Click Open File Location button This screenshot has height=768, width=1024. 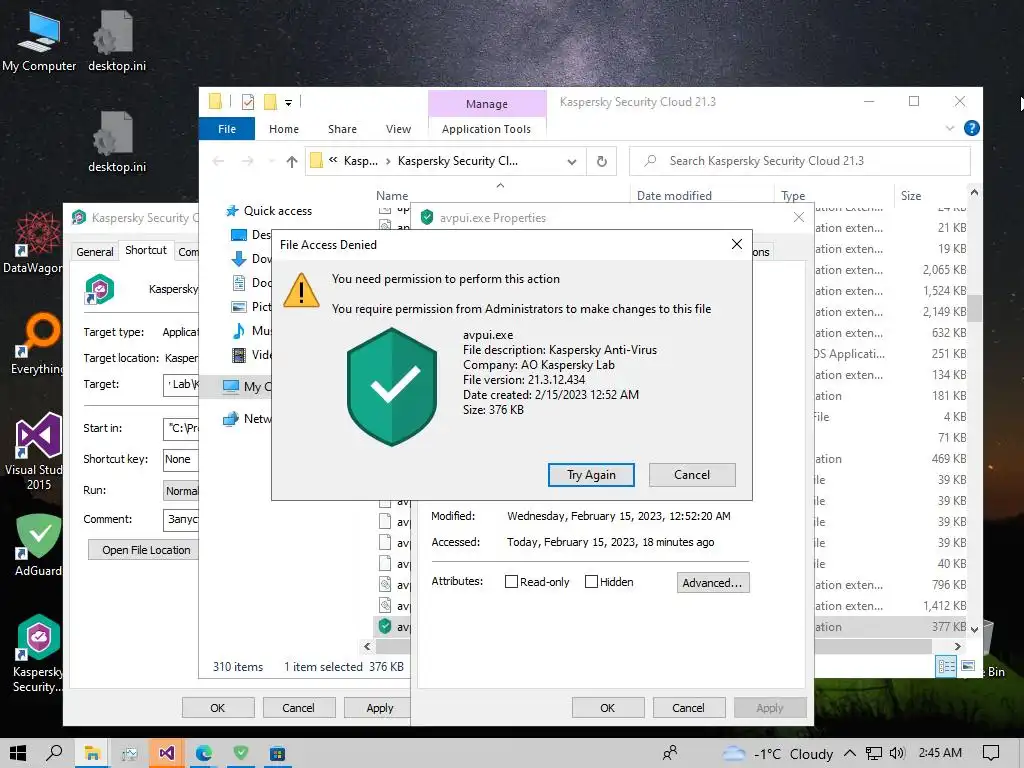[146, 550]
